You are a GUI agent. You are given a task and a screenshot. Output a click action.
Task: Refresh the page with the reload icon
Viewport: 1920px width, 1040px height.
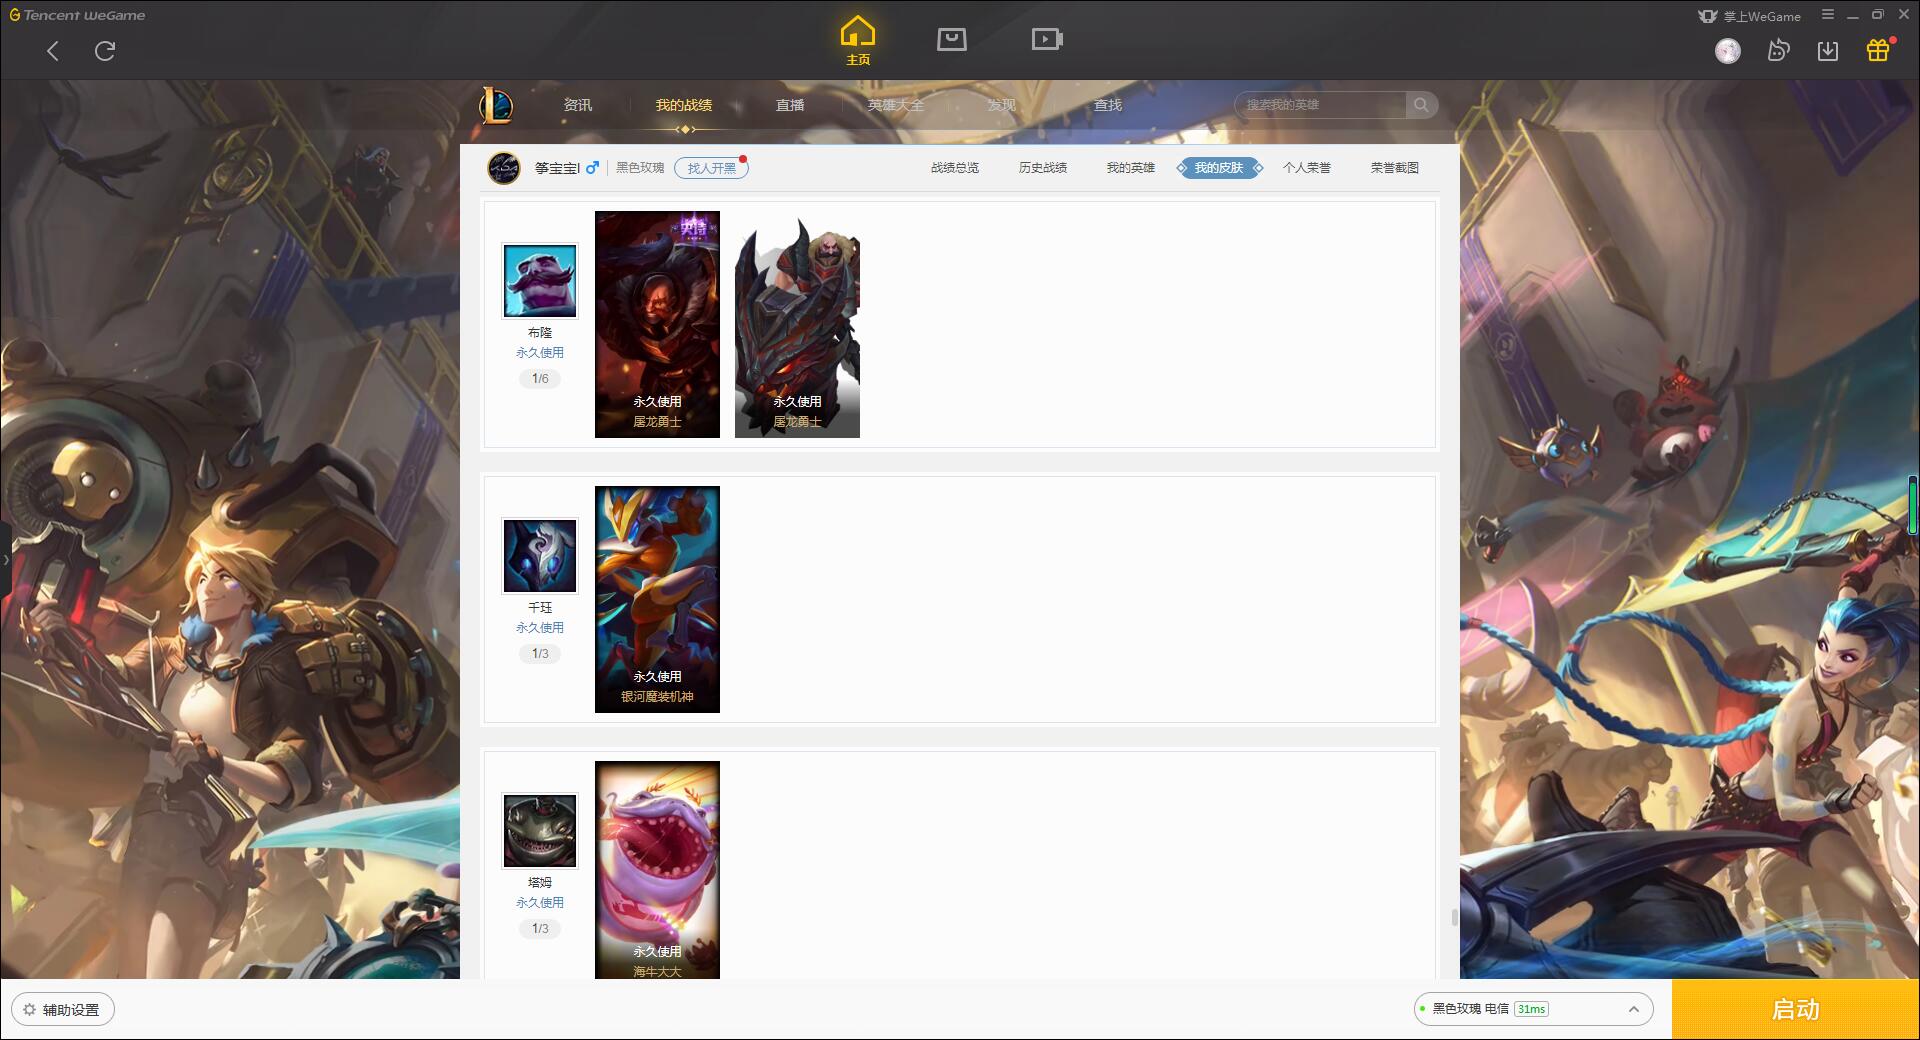point(105,51)
